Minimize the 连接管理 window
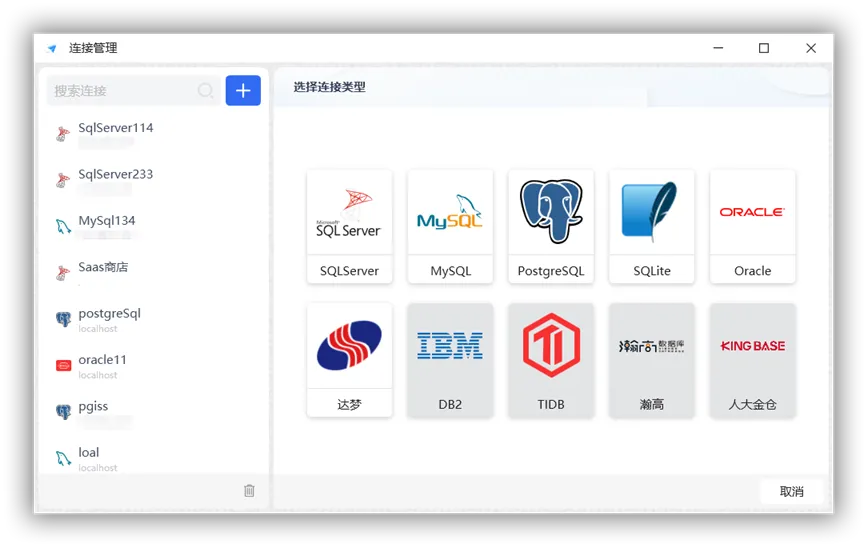This screenshot has height=547, width=867. pos(718,48)
